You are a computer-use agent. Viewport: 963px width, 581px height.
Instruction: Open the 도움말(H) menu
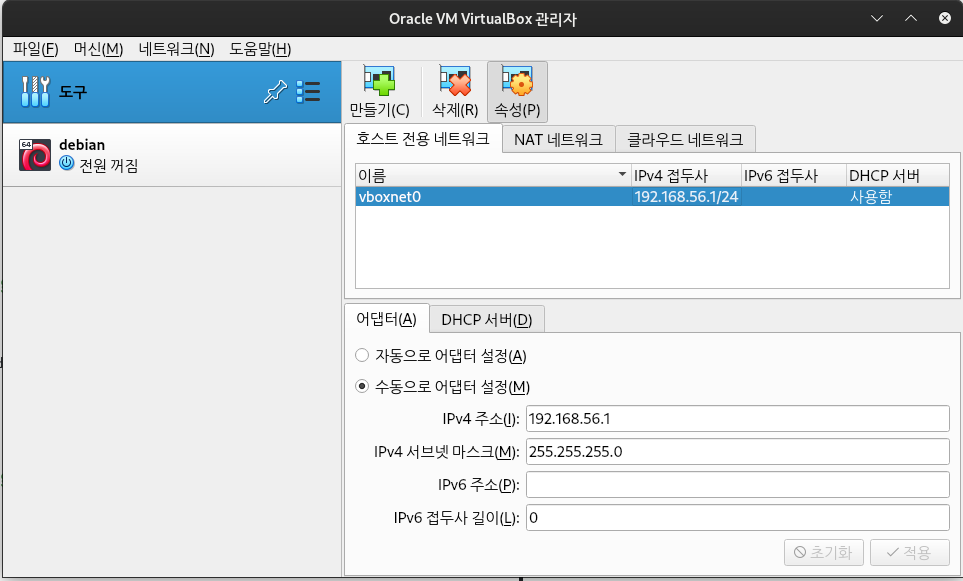point(260,49)
